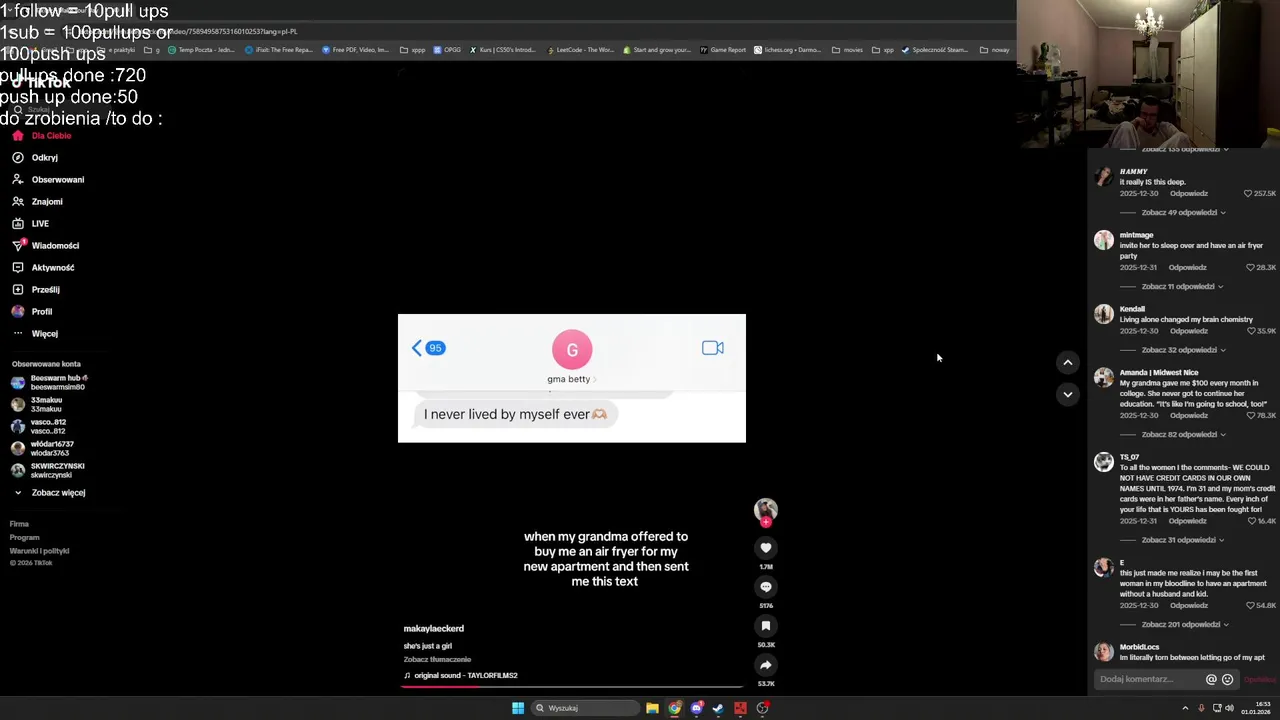The height and width of the screenshot is (720, 1280).
Task: Go to the previous video with up arrow
Action: click(x=1067, y=363)
